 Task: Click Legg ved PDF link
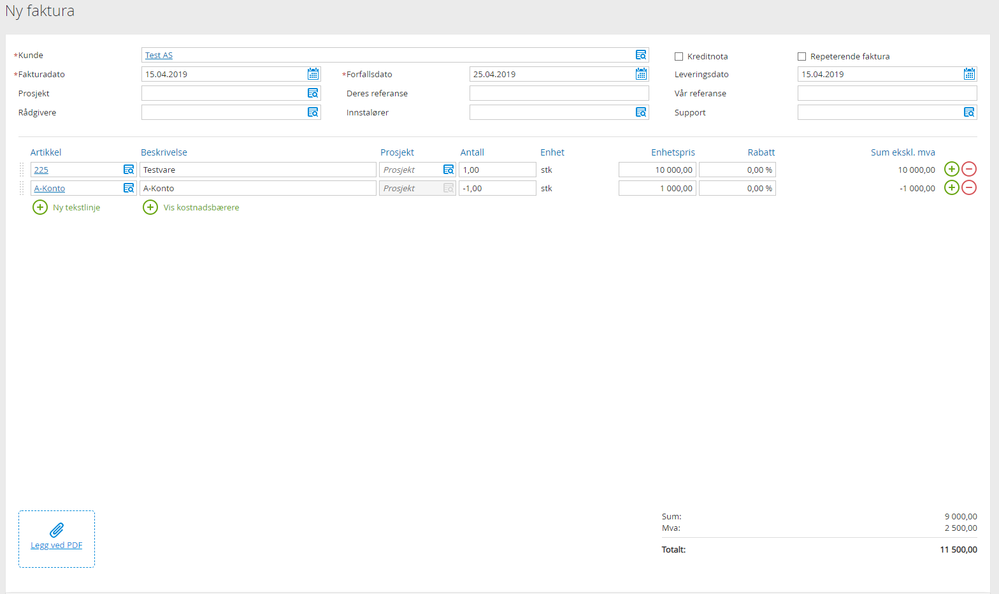pyautogui.click(x=57, y=545)
